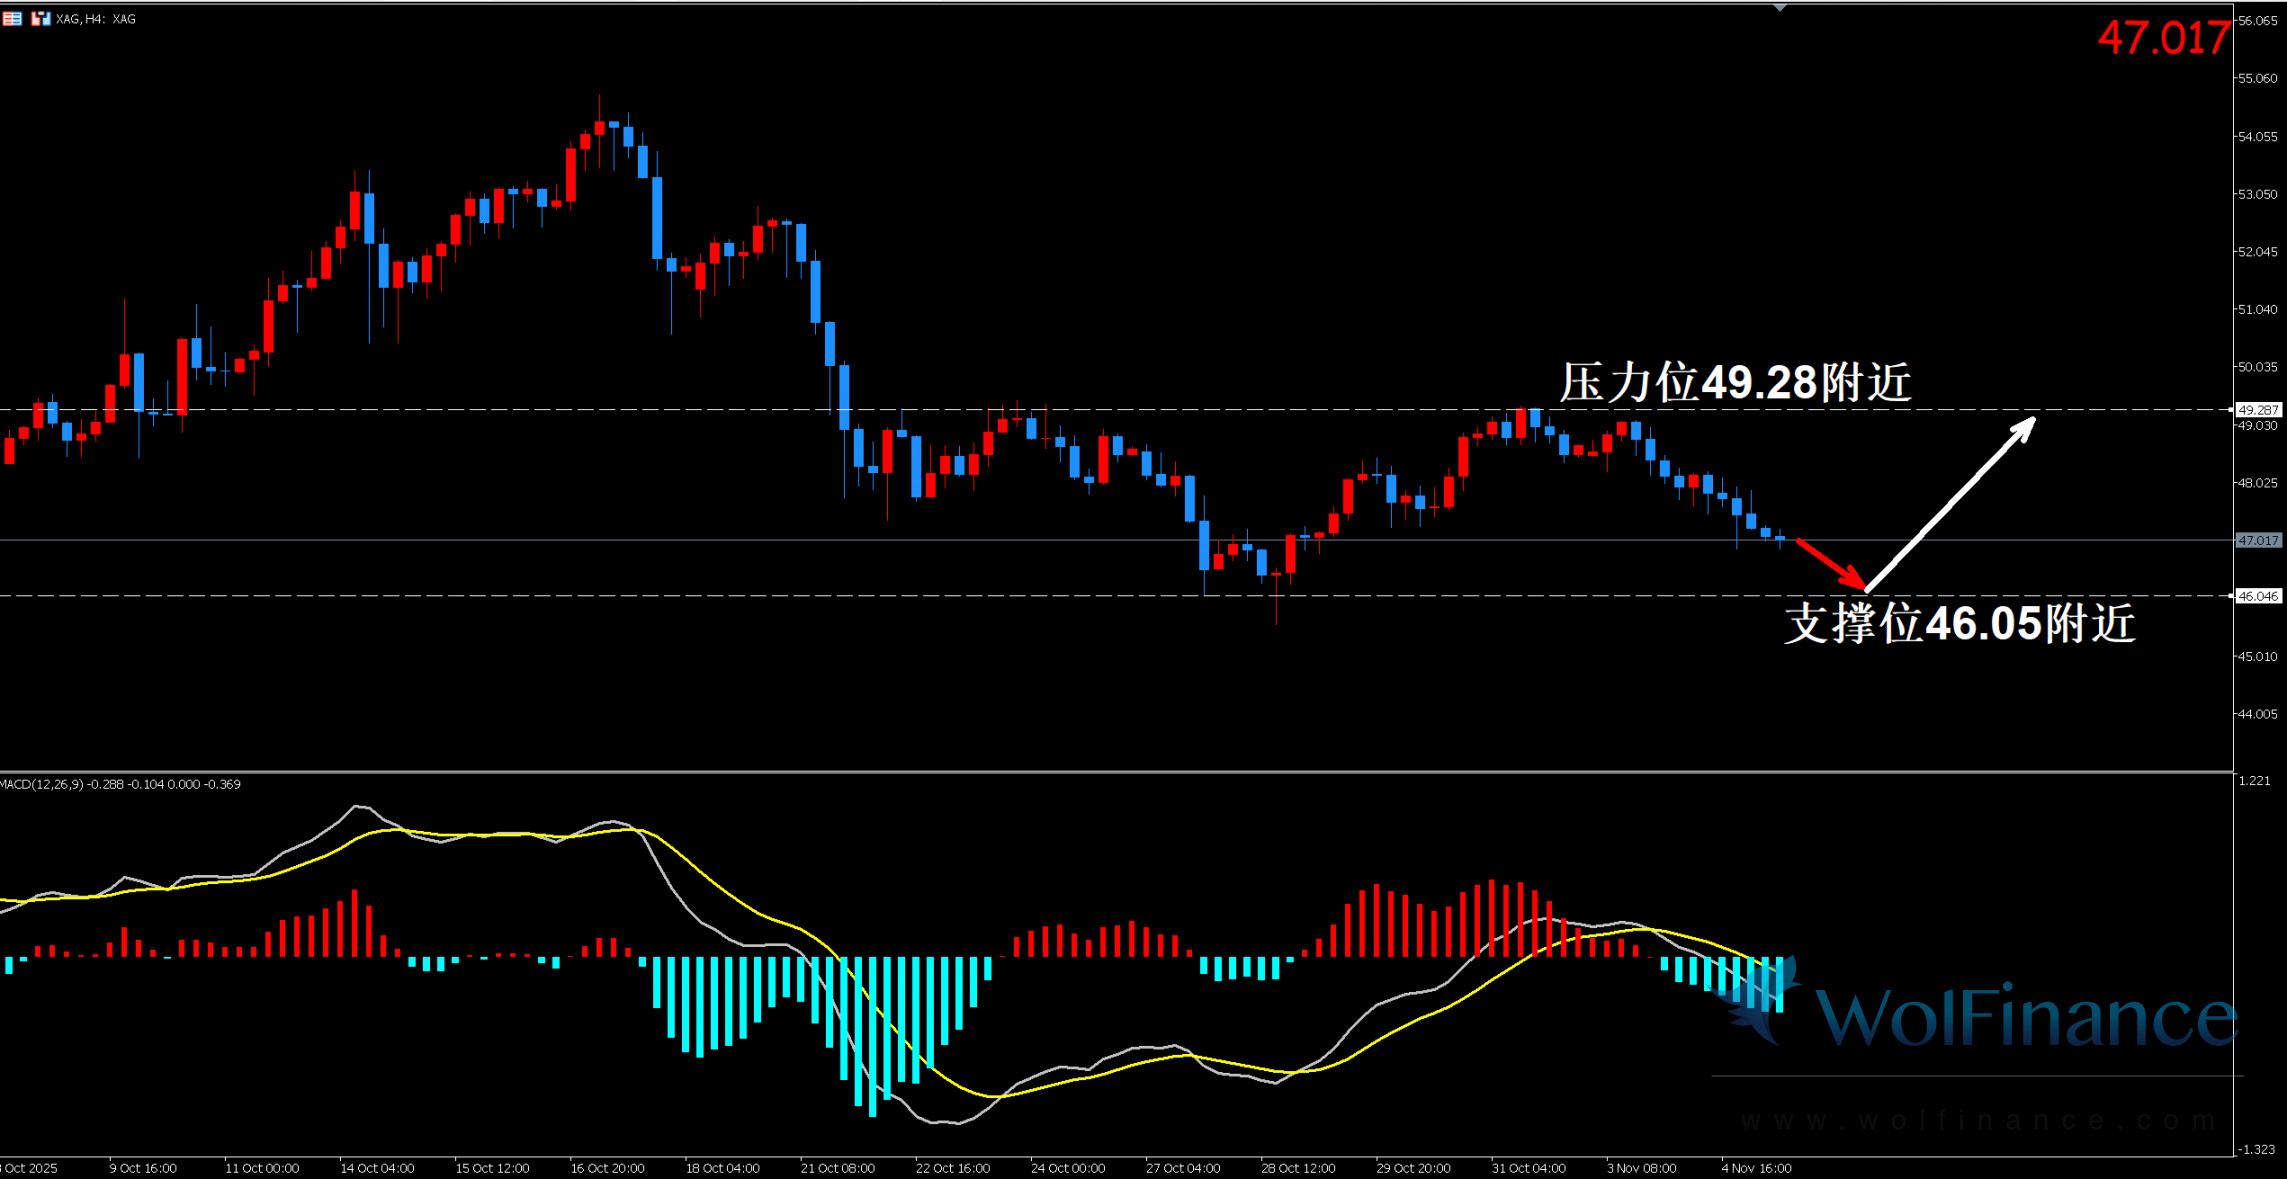
Task: Click the 47.017 current price axis tag
Action: pos(2258,540)
